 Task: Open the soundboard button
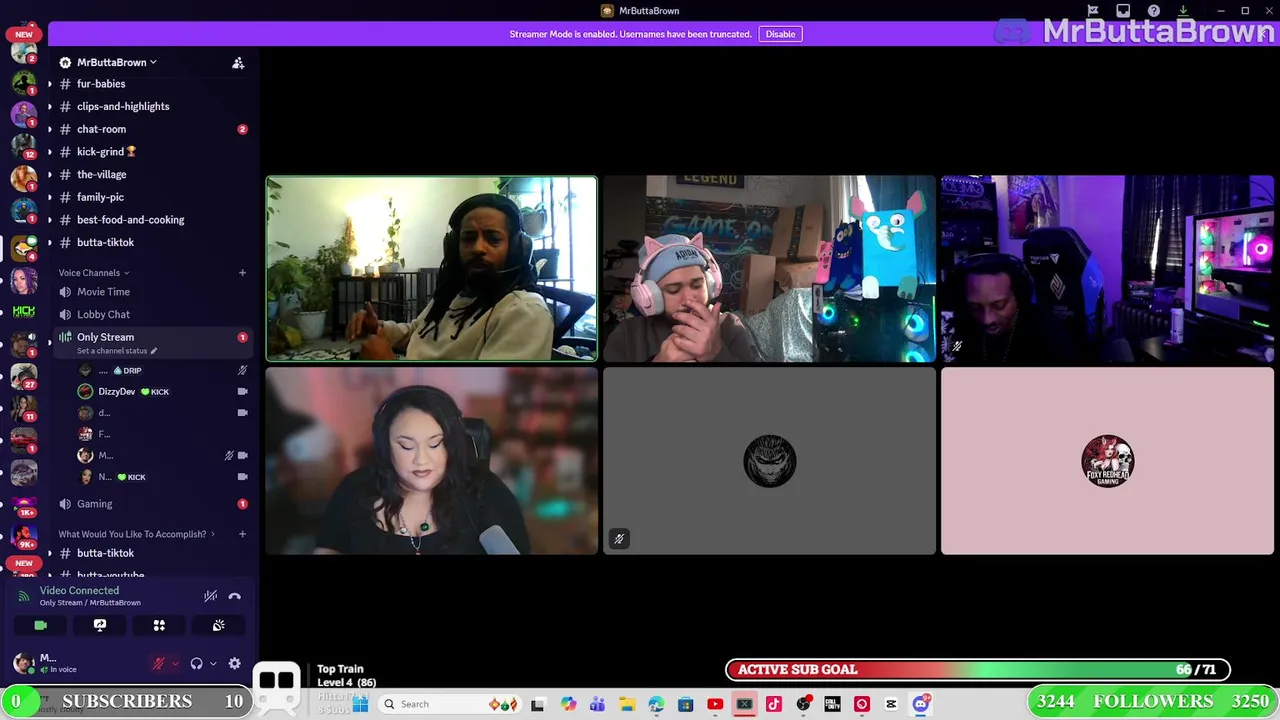(x=218, y=625)
